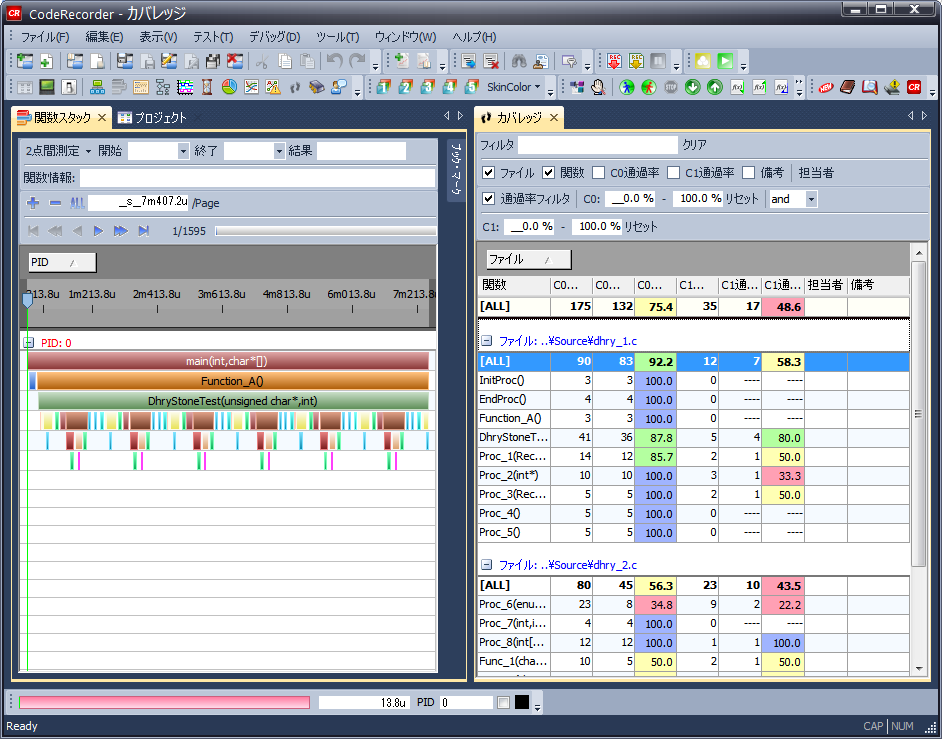Image resolution: width=942 pixels, height=739 pixels.
Task: Click the black color swatch in bottom bar
Action: point(522,702)
